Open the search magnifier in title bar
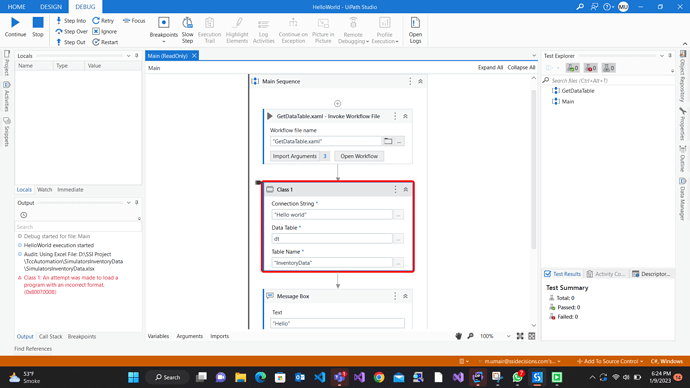 pyautogui.click(x=580, y=7)
